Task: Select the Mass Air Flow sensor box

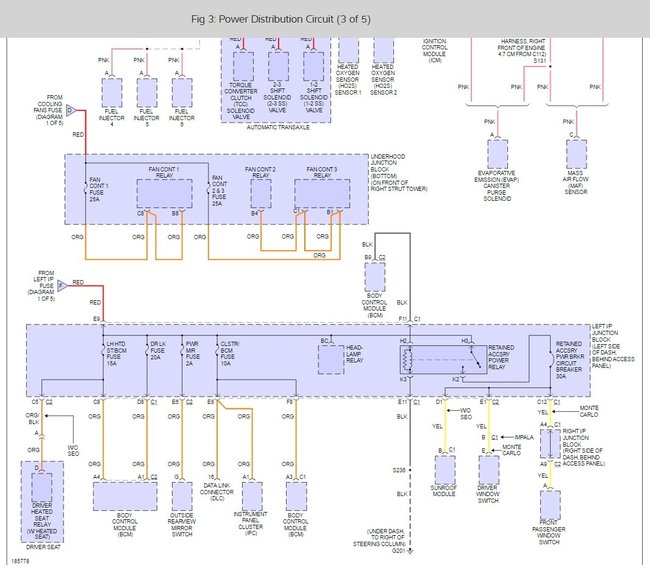Action: [576, 154]
